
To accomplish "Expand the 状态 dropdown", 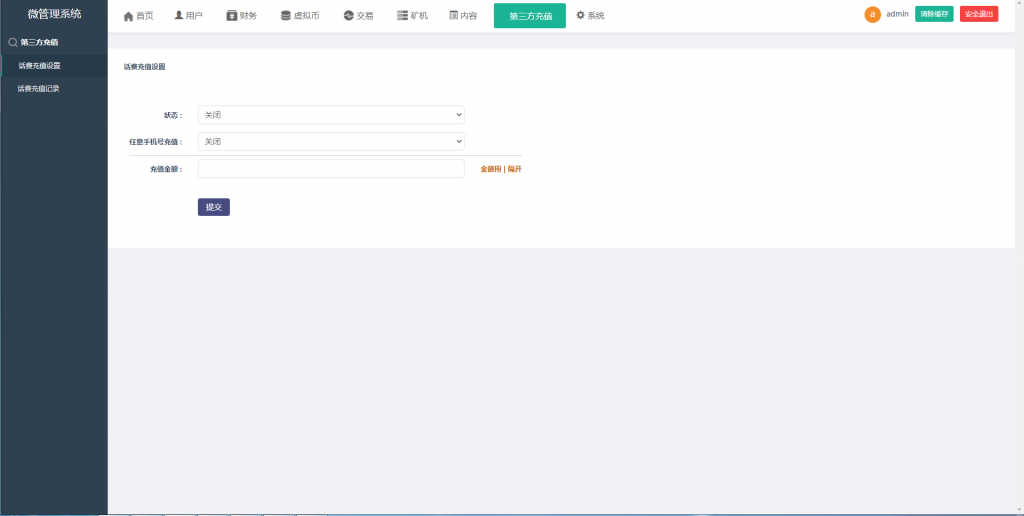I will (x=331, y=115).
